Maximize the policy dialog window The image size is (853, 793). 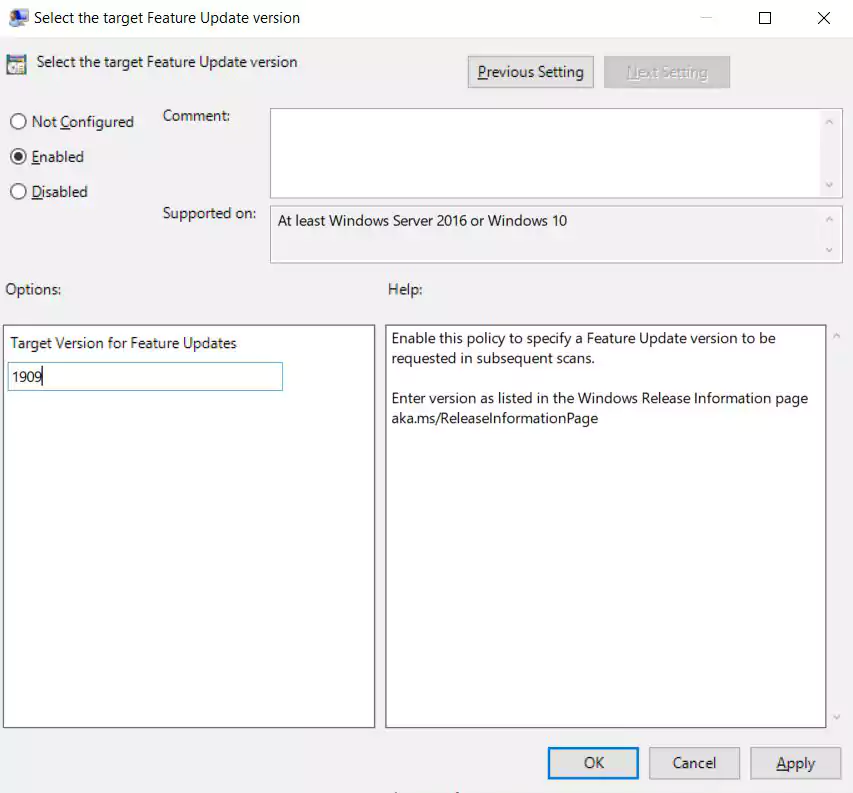[765, 18]
